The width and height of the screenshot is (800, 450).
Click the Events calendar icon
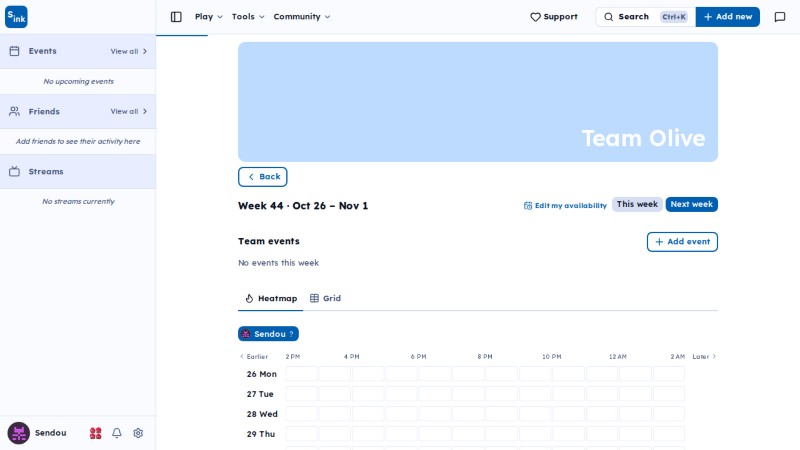pyautogui.click(x=14, y=51)
